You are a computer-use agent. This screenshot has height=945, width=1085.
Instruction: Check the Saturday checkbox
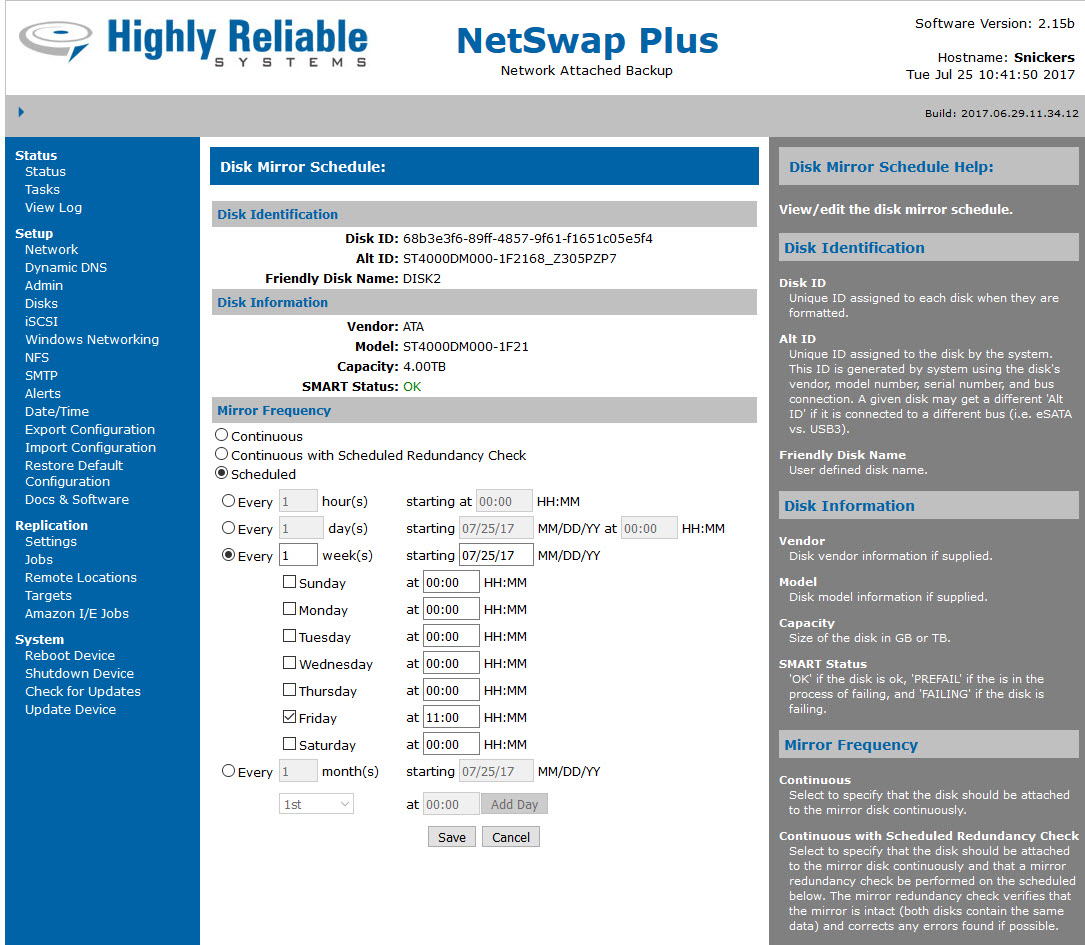[289, 744]
